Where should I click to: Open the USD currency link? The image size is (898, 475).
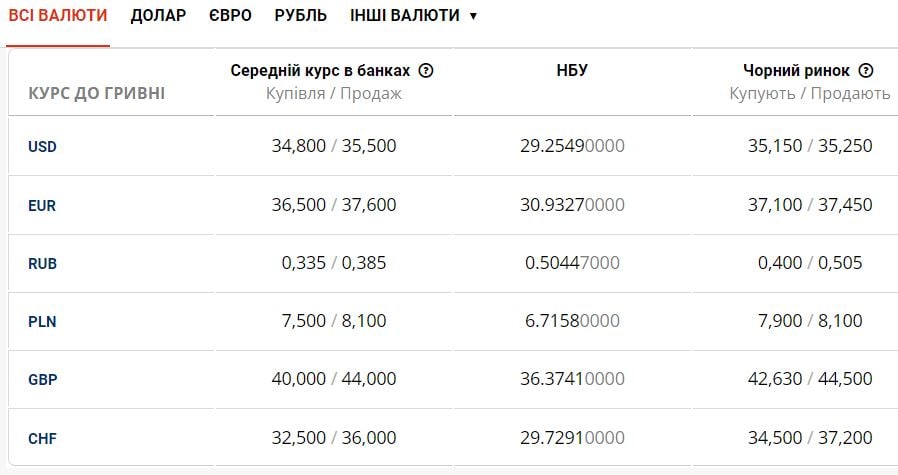pyautogui.click(x=43, y=147)
